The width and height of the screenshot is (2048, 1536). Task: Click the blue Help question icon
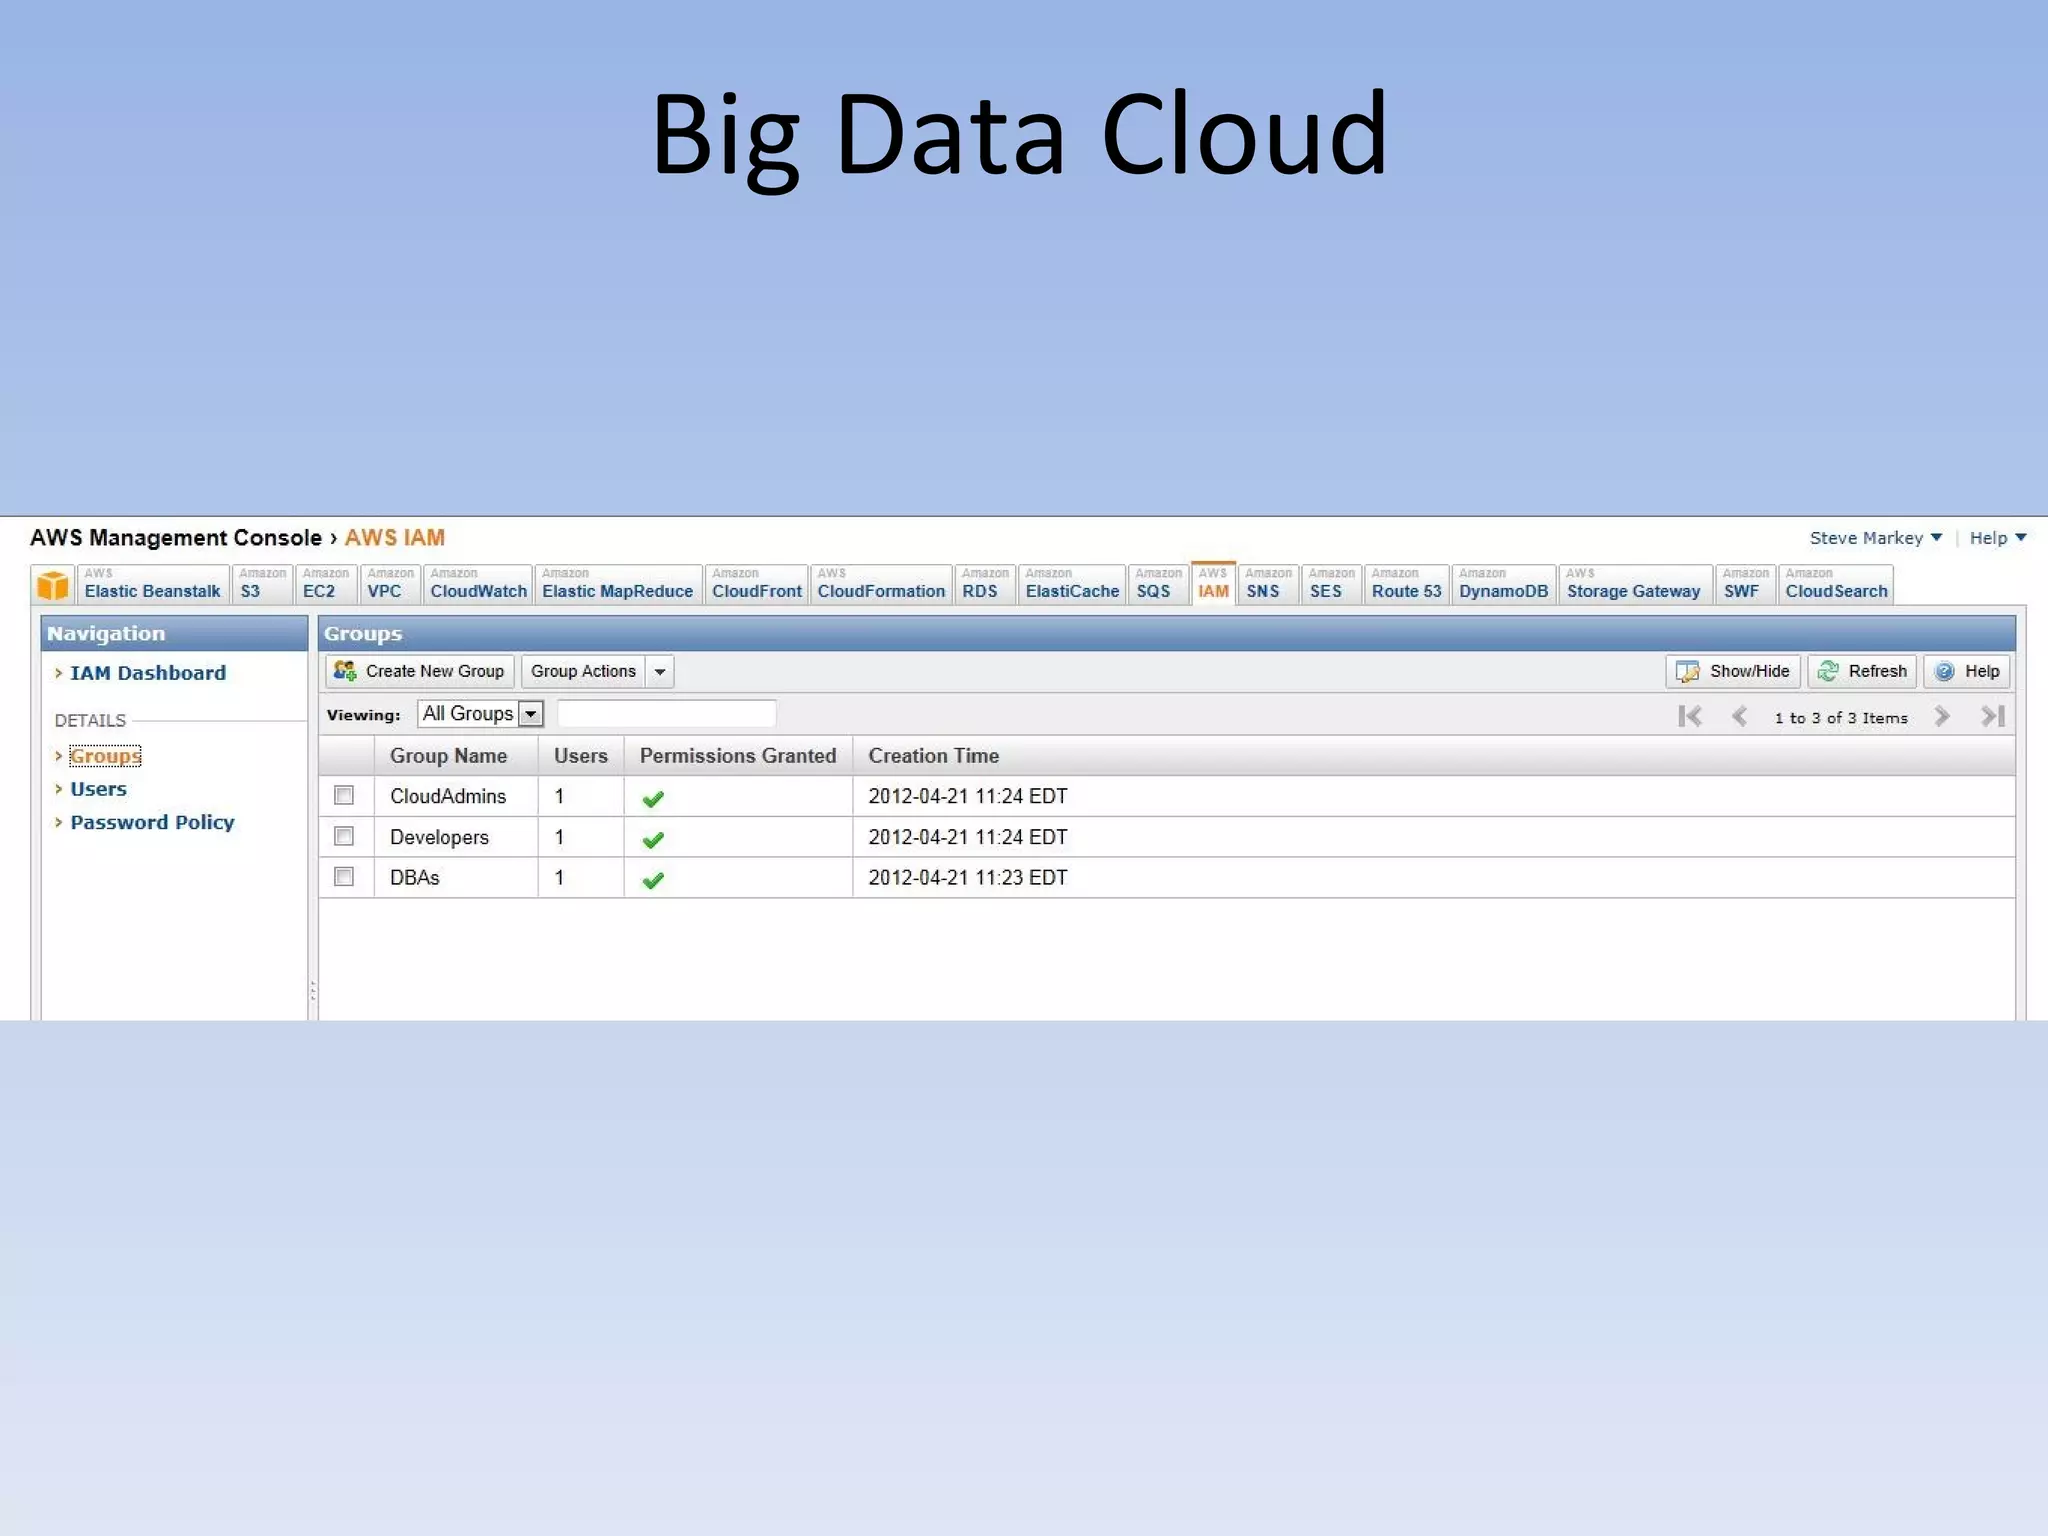tap(1944, 672)
